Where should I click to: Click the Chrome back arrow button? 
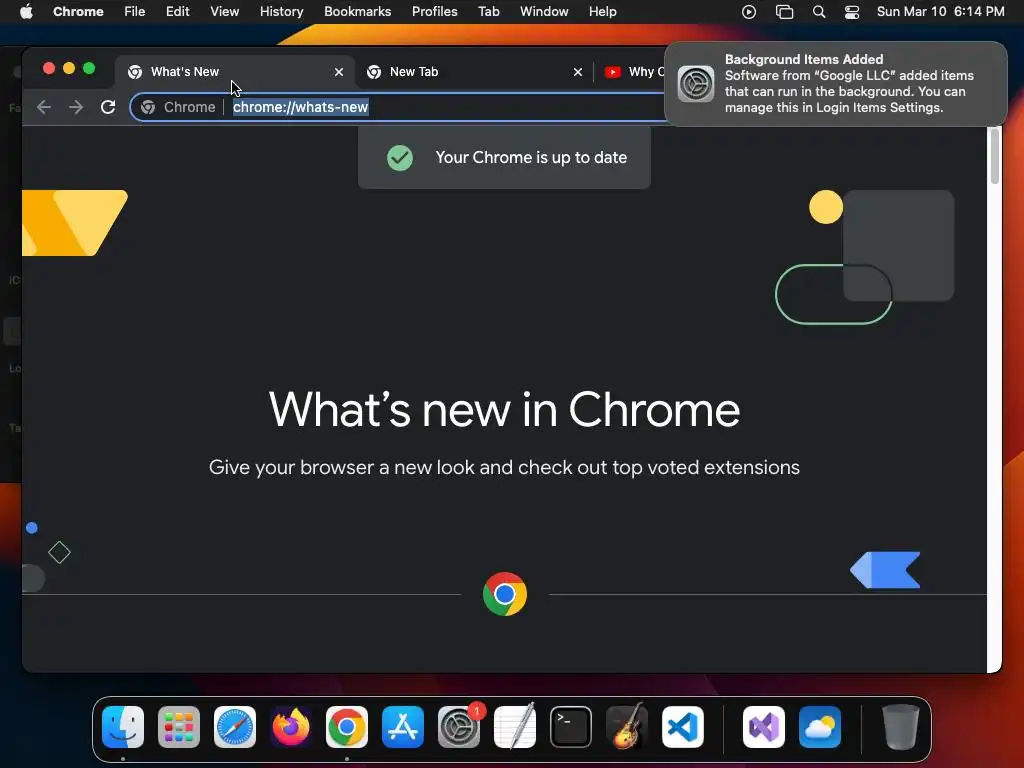(x=44, y=107)
